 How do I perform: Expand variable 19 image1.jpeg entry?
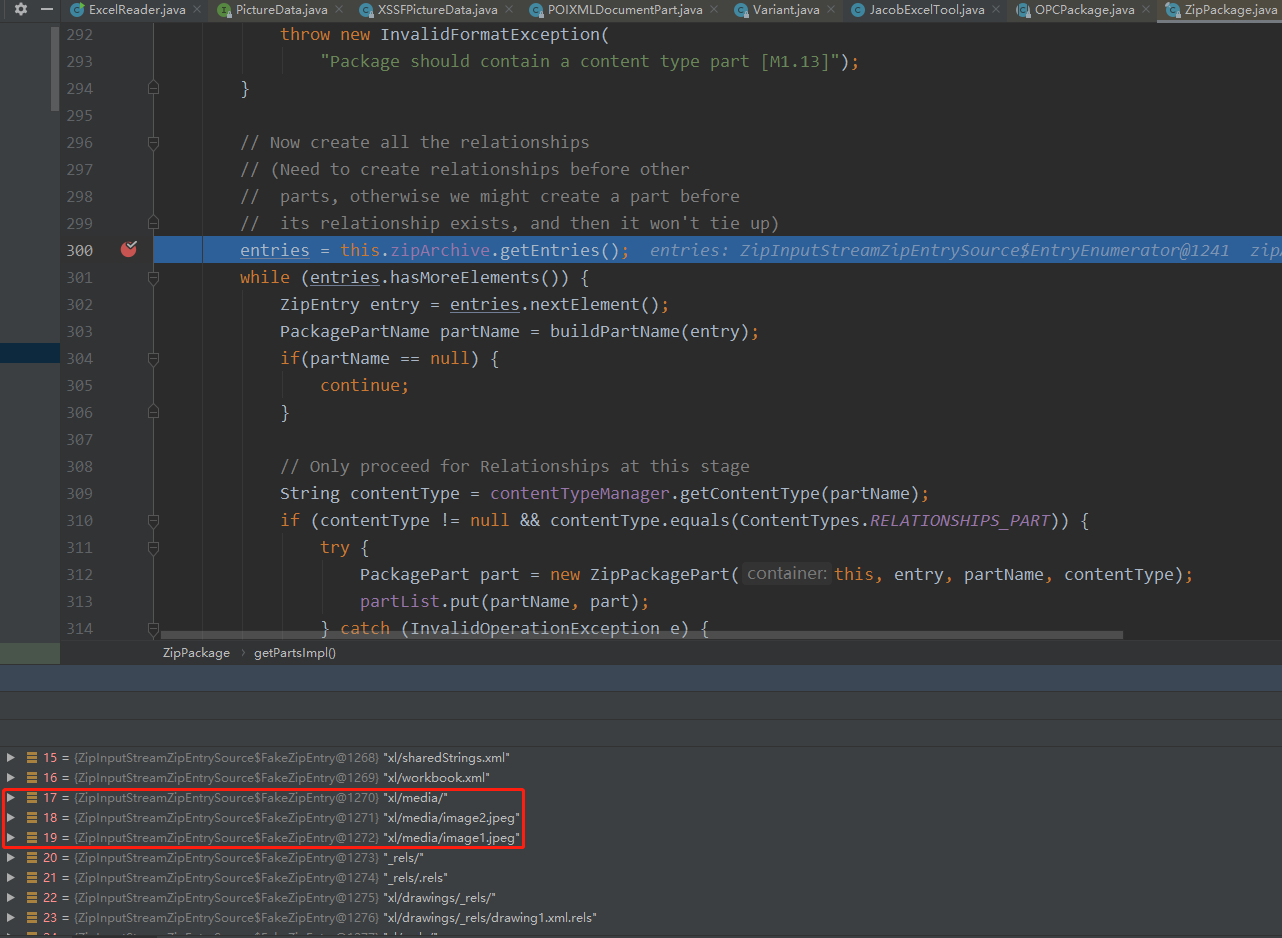pyautogui.click(x=11, y=838)
